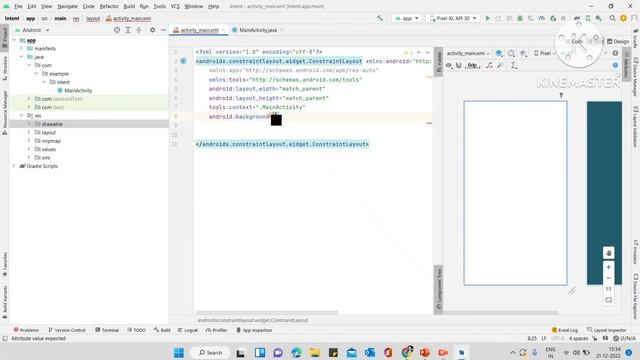
Task: Switch to MainActivity.java tab
Action: [x=258, y=30]
